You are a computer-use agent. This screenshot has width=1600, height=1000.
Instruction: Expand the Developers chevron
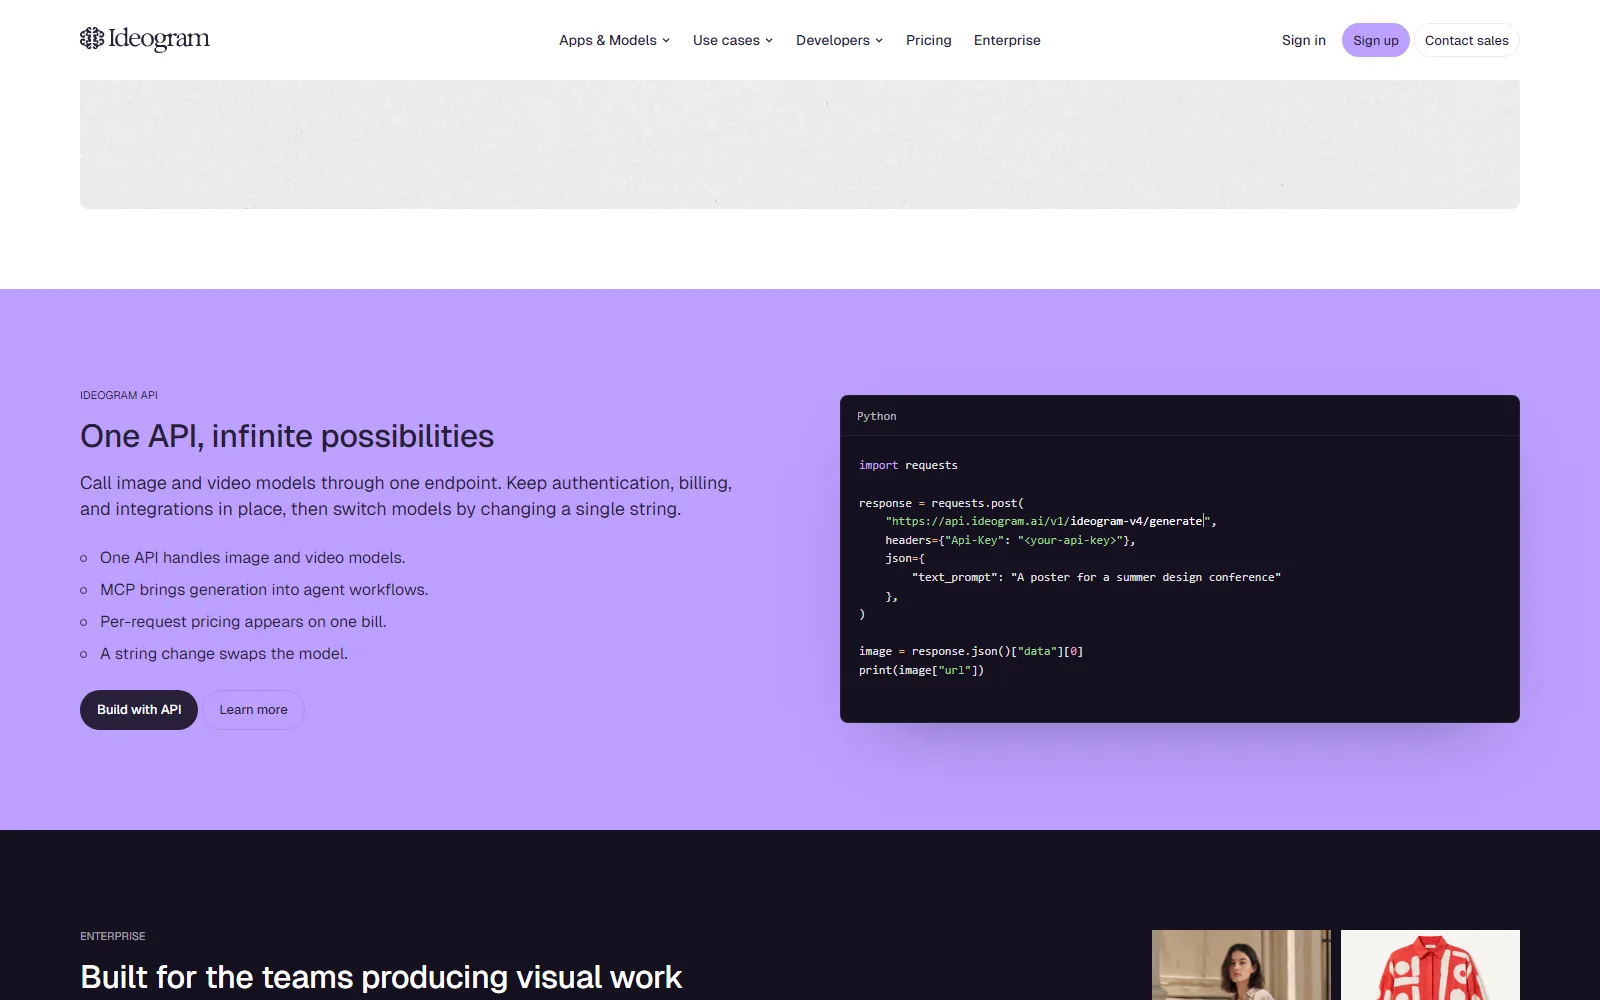(879, 41)
